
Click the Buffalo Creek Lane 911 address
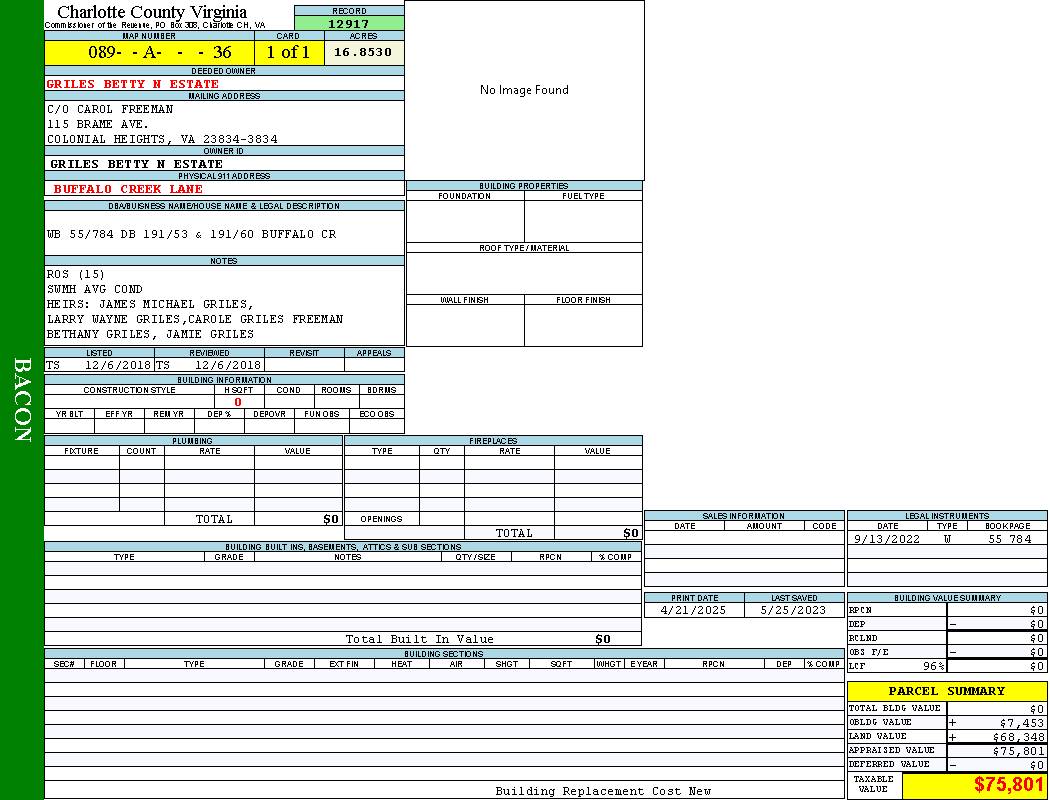[128, 189]
